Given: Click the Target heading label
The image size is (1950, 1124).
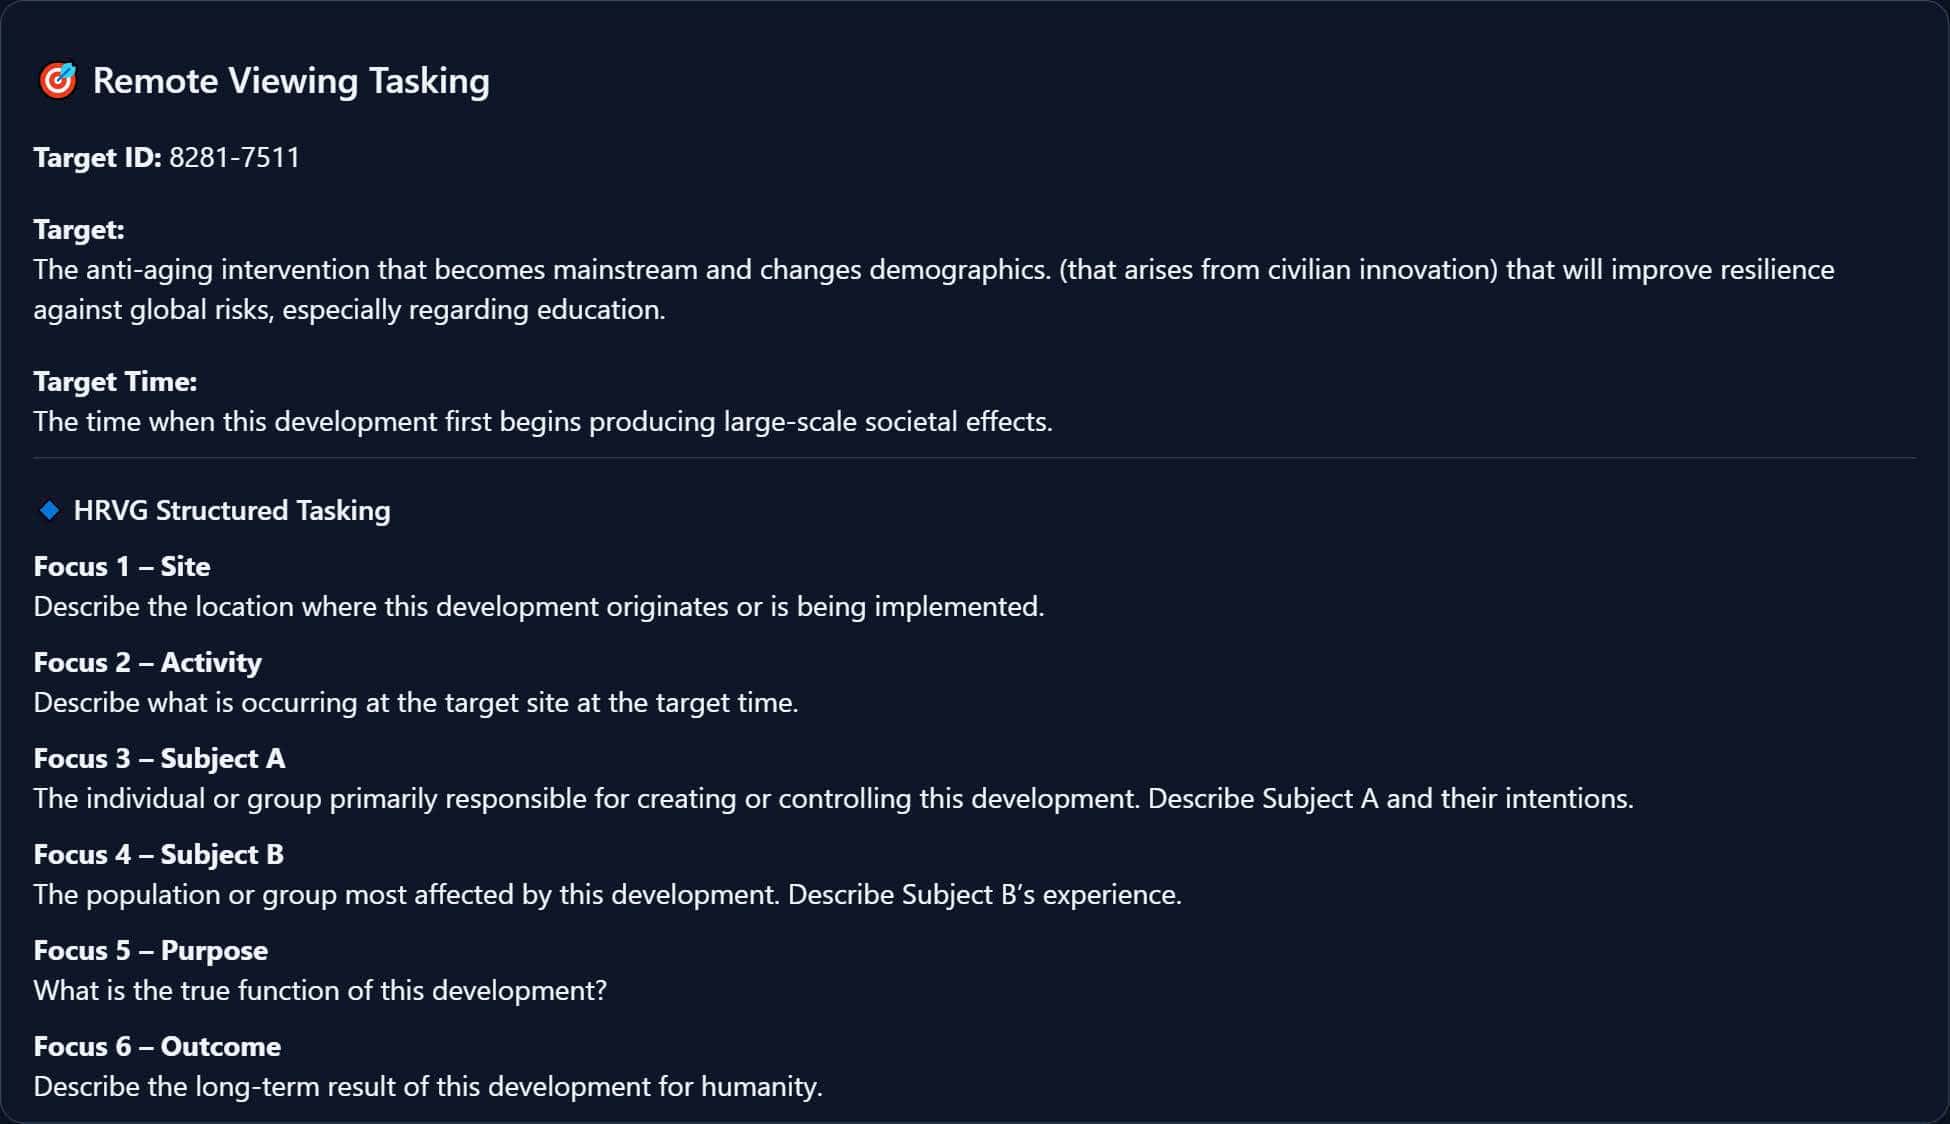Looking at the screenshot, I should pos(79,230).
